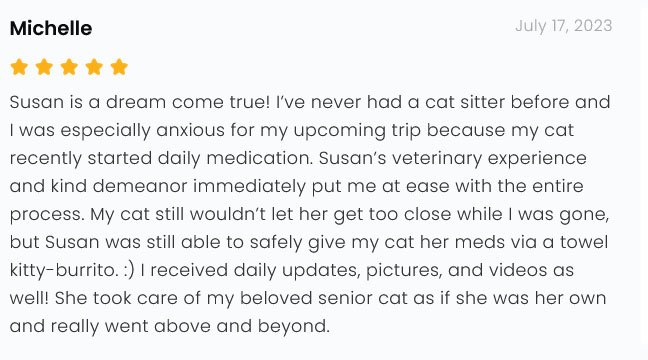Click the word 'veterinary' in the review
The height and width of the screenshot is (360, 648).
tap(437, 159)
